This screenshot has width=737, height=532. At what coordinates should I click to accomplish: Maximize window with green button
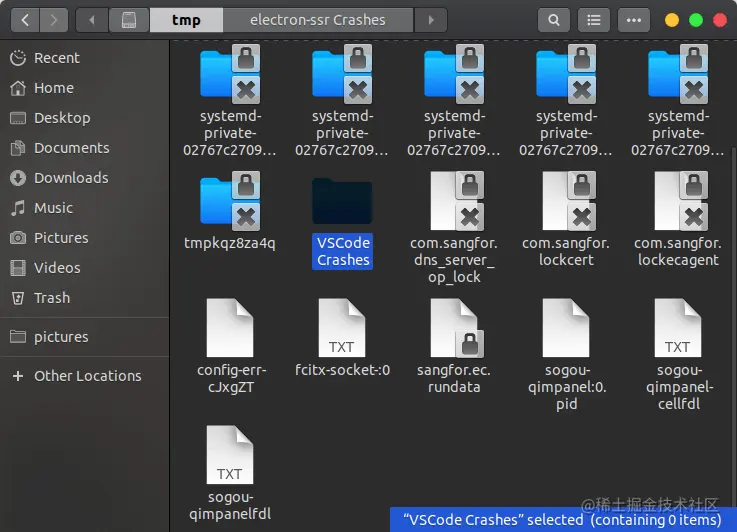coord(696,20)
